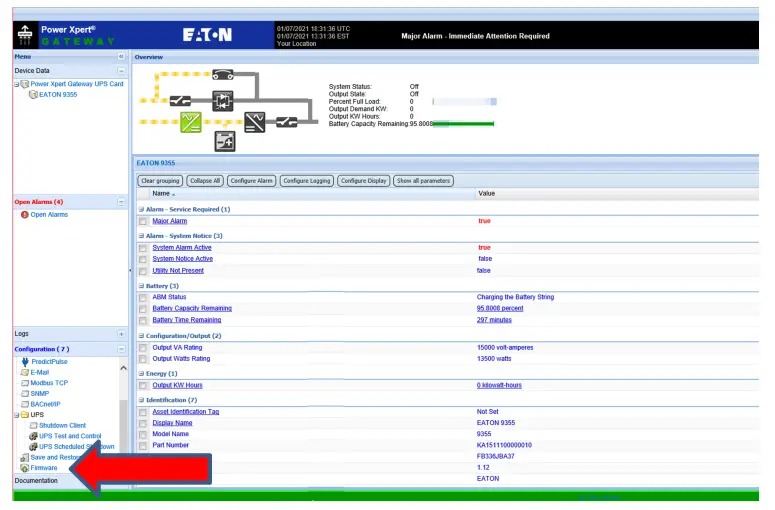Click the Configure Display button
Image resolution: width=775 pixels, height=510 pixels.
pos(364,181)
